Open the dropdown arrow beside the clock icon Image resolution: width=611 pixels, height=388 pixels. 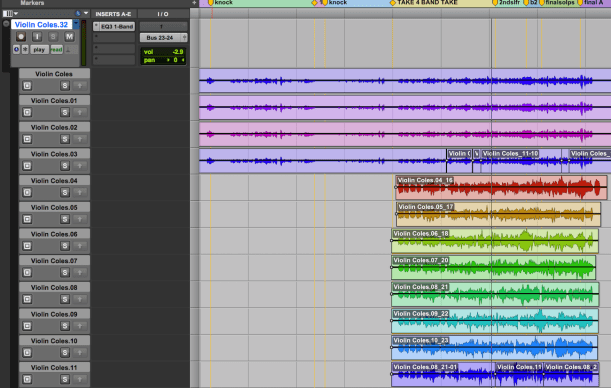click(x=86, y=14)
